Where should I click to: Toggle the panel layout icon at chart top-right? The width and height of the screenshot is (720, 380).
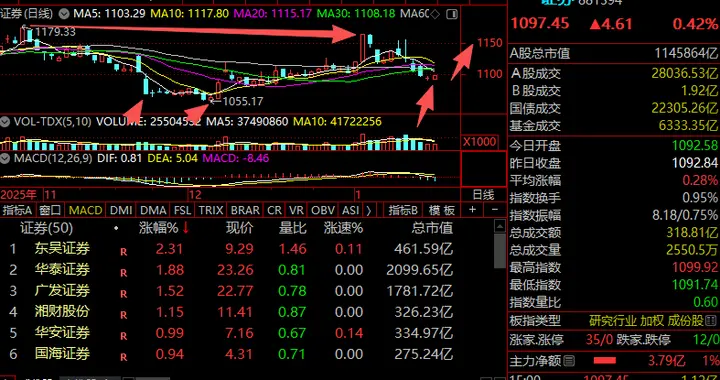click(x=452, y=14)
